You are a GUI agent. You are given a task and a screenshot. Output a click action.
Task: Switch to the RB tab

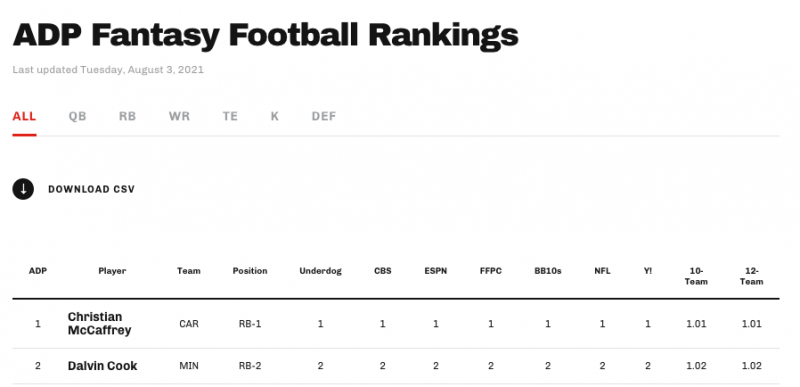pos(128,116)
